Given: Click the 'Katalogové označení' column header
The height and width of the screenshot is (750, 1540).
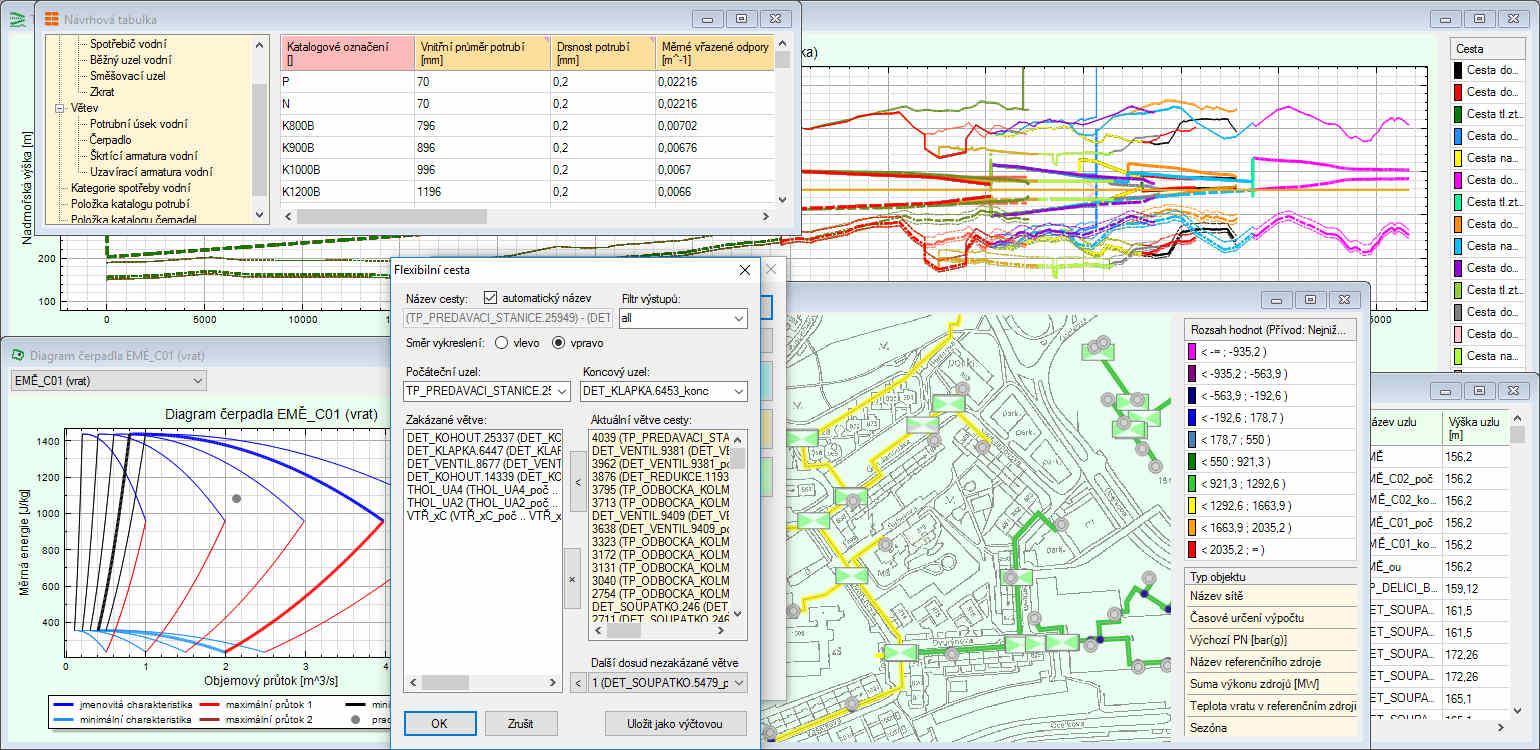Looking at the screenshot, I should tap(347, 52).
